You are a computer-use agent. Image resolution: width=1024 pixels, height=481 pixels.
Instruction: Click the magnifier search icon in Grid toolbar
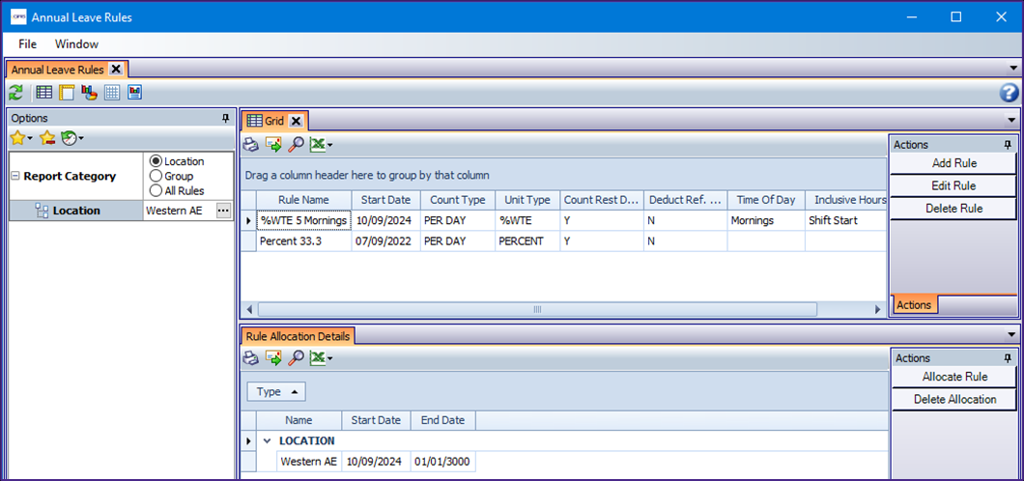pyautogui.click(x=296, y=145)
